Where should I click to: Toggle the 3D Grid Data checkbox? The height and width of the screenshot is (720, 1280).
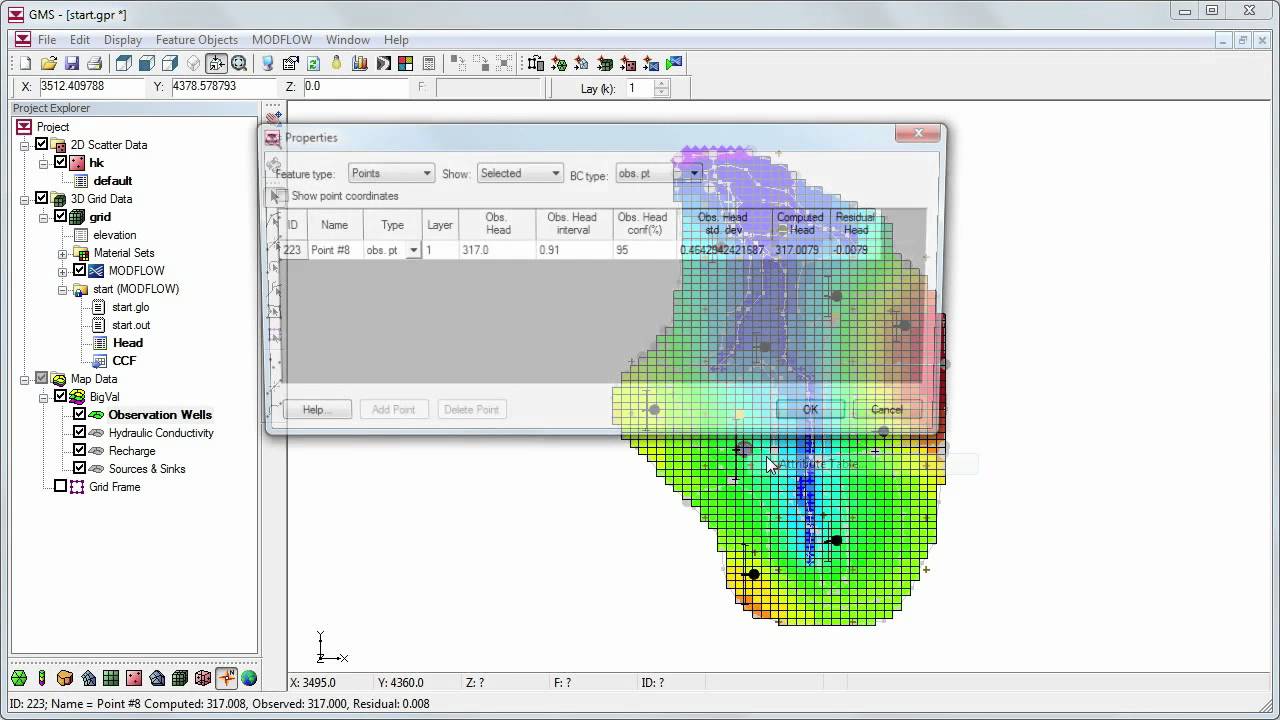[41, 199]
